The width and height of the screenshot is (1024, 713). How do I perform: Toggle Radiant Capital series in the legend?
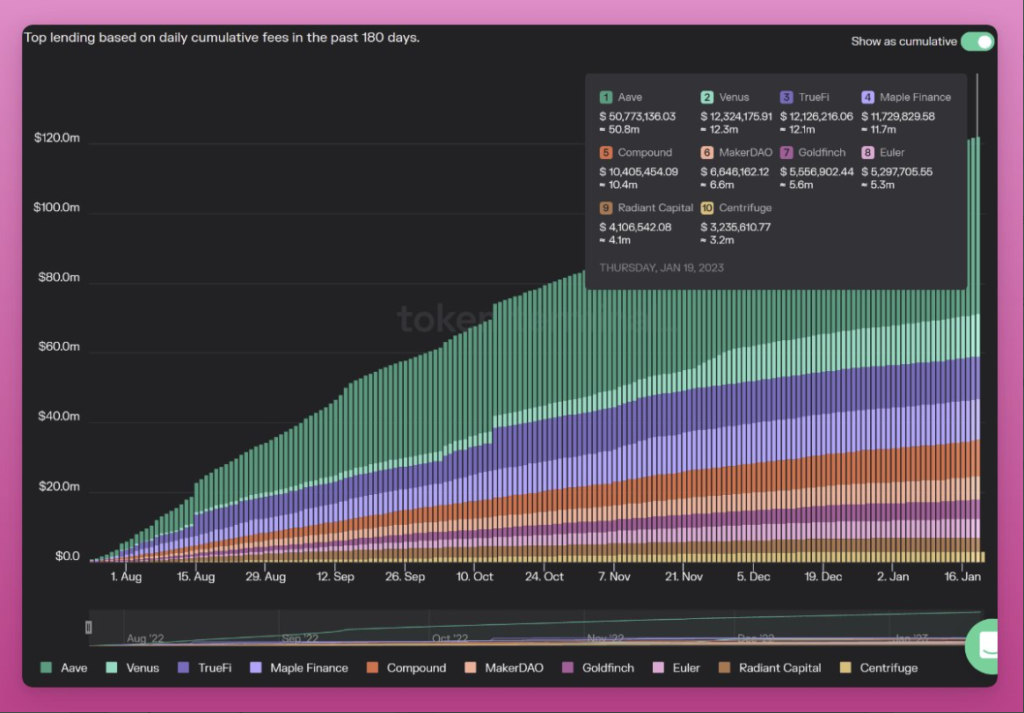(769, 668)
